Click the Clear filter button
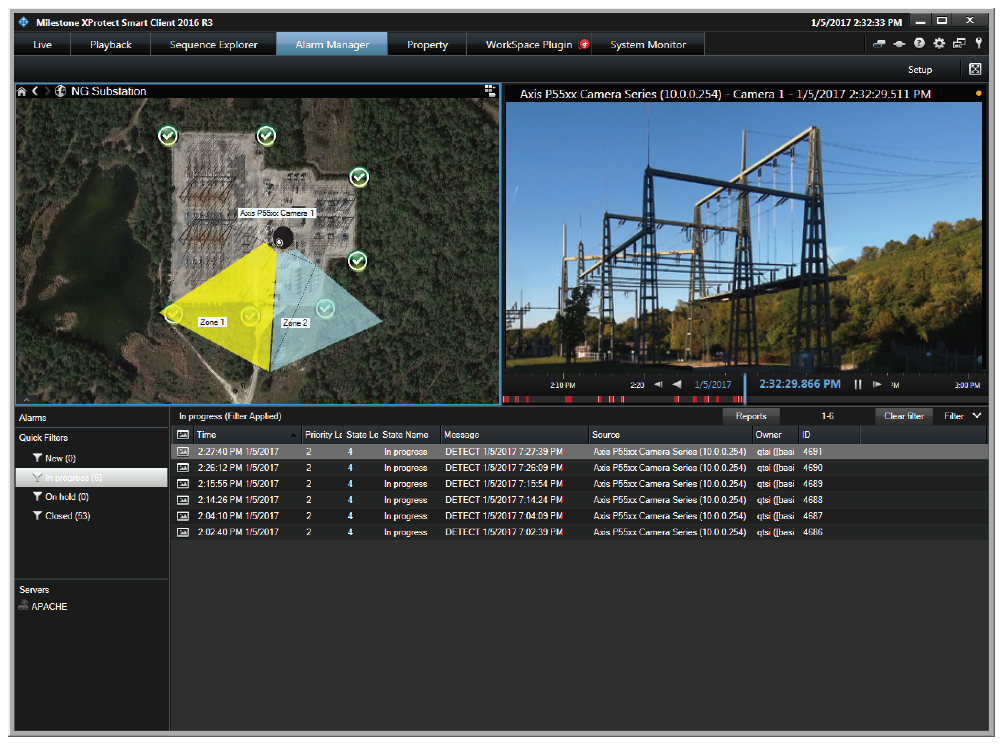The image size is (1007, 747). click(904, 416)
